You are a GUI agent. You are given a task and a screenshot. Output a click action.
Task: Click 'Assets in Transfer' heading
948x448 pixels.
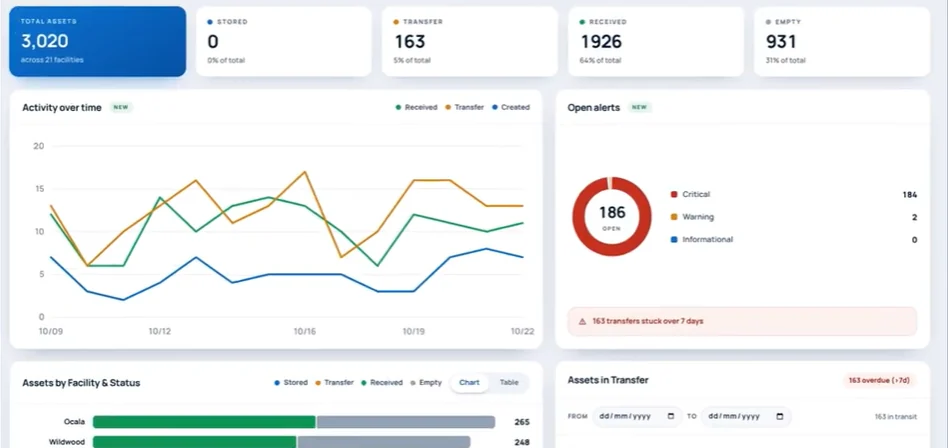[x=608, y=380]
